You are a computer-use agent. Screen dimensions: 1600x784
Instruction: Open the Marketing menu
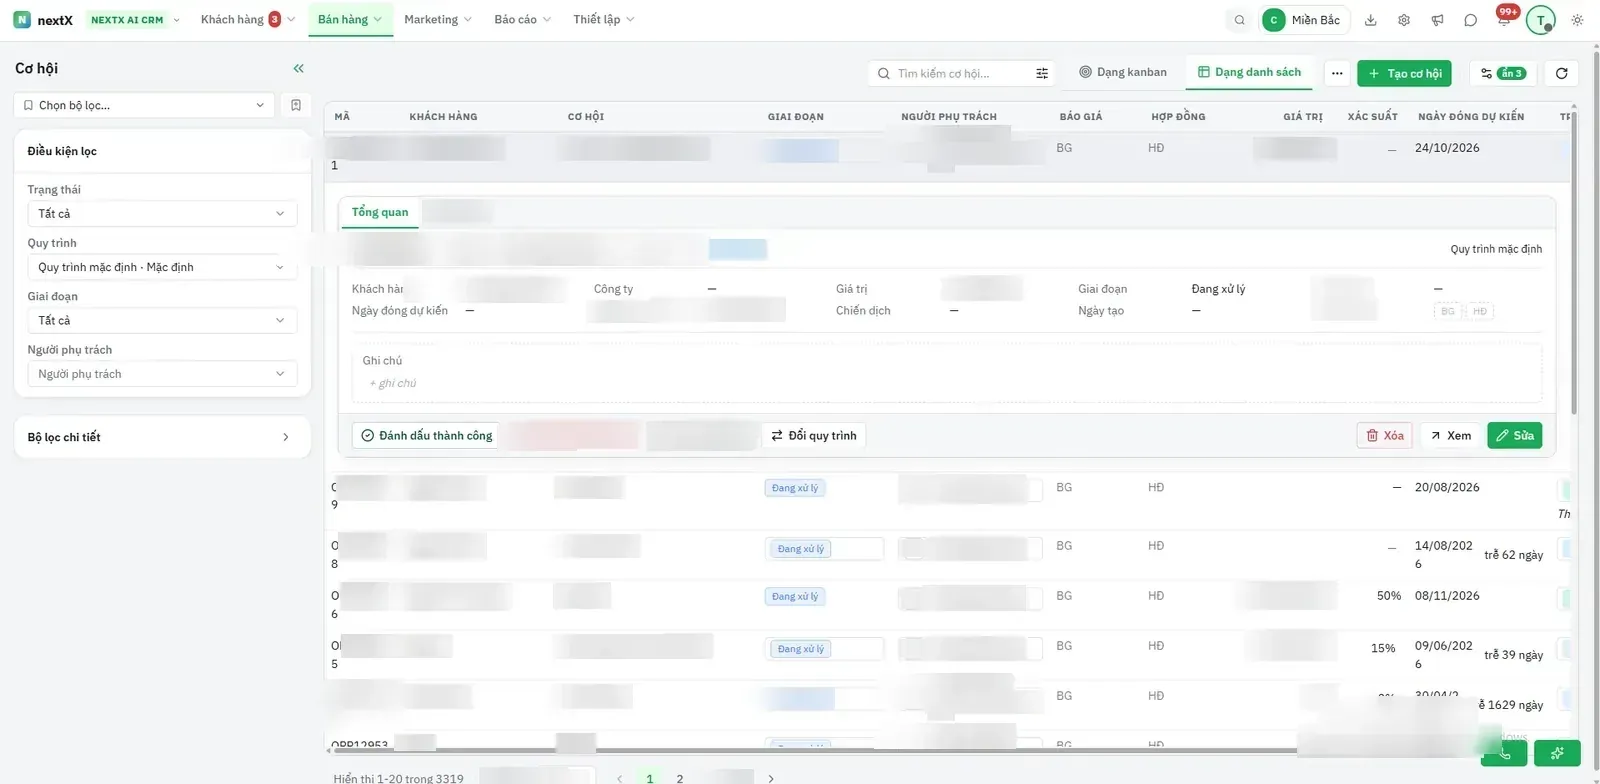(438, 19)
